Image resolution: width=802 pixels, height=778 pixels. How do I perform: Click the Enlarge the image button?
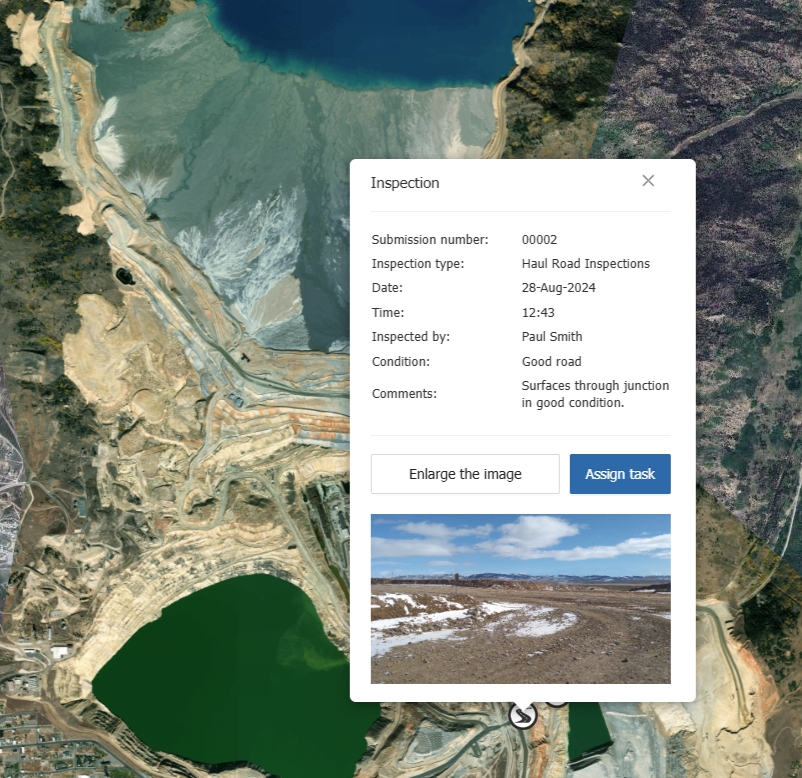click(465, 474)
